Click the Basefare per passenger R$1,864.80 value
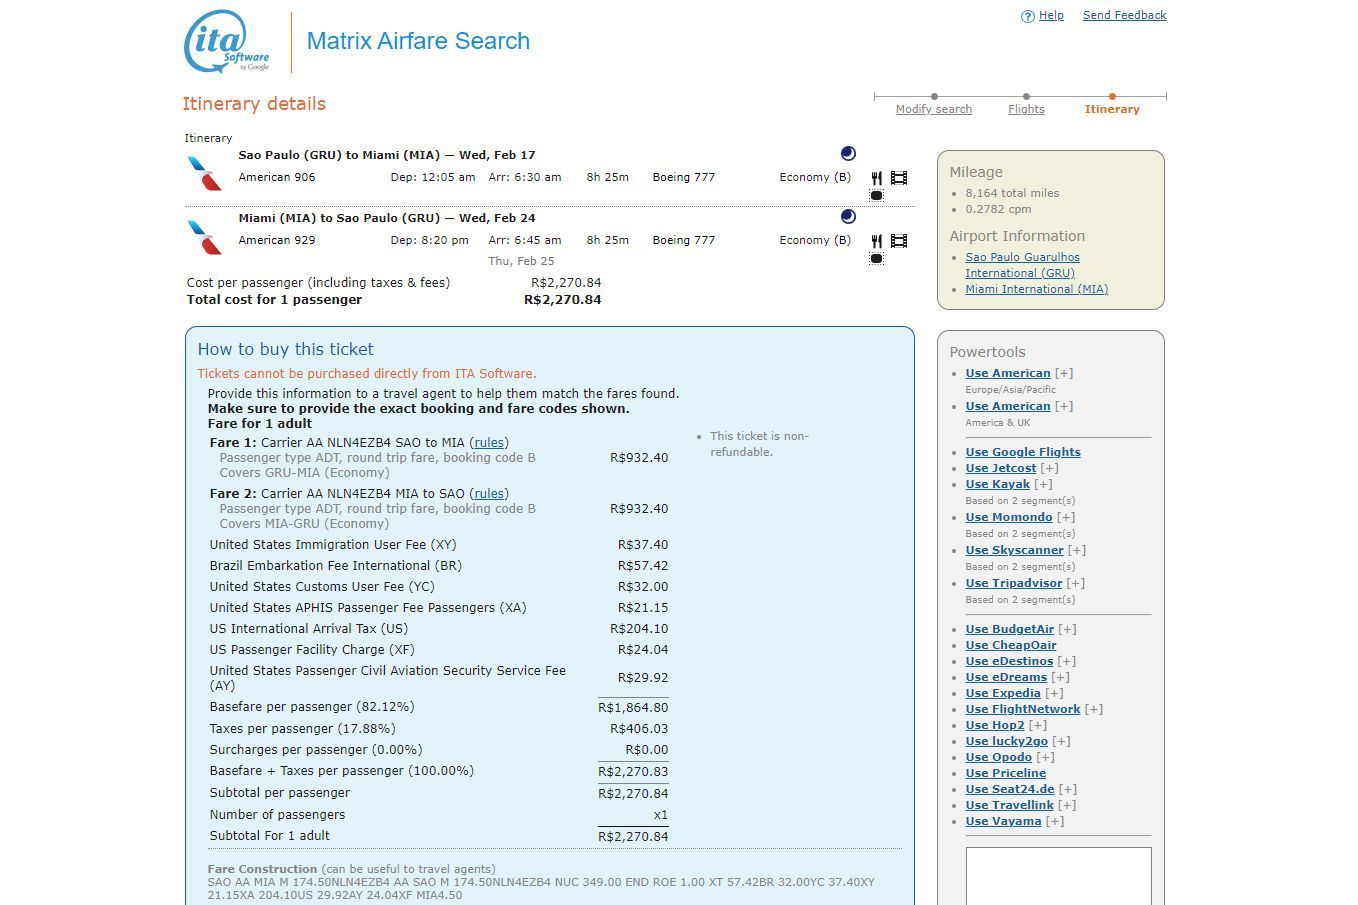Screen dimensions: 1358x905 pos(633,707)
